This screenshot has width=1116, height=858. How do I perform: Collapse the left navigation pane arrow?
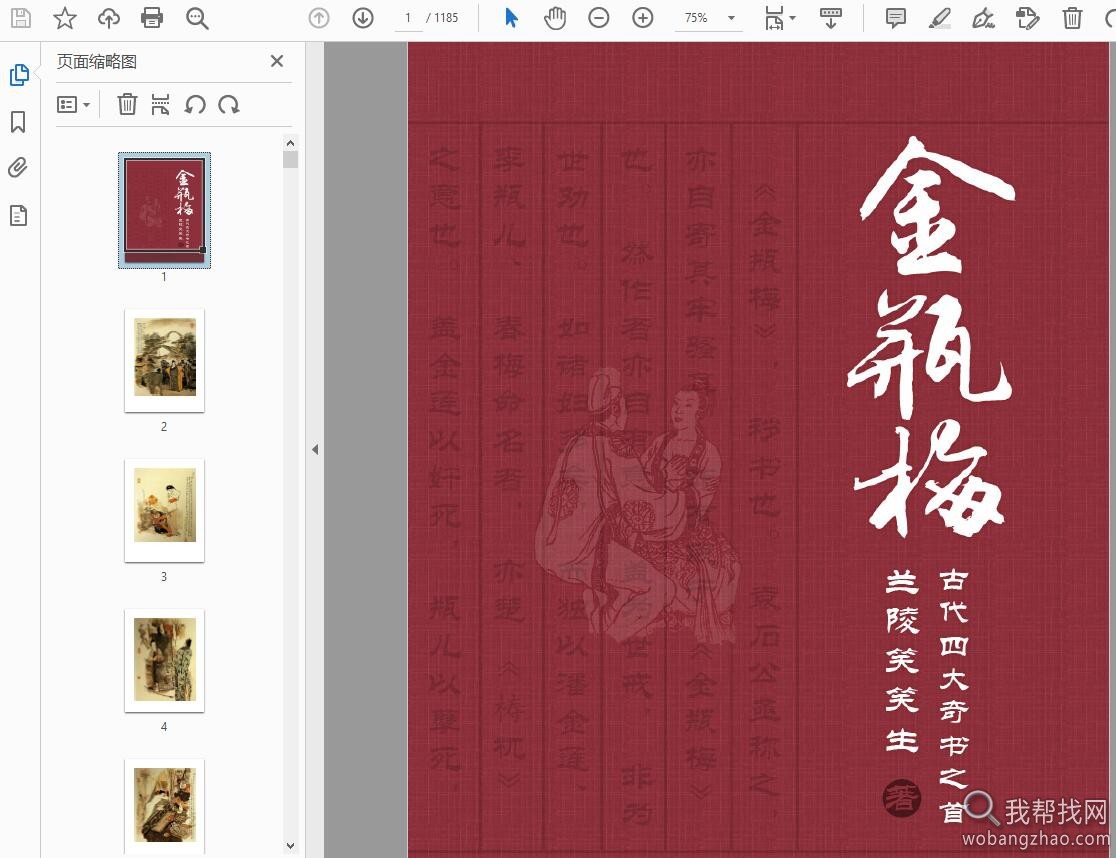pos(315,450)
